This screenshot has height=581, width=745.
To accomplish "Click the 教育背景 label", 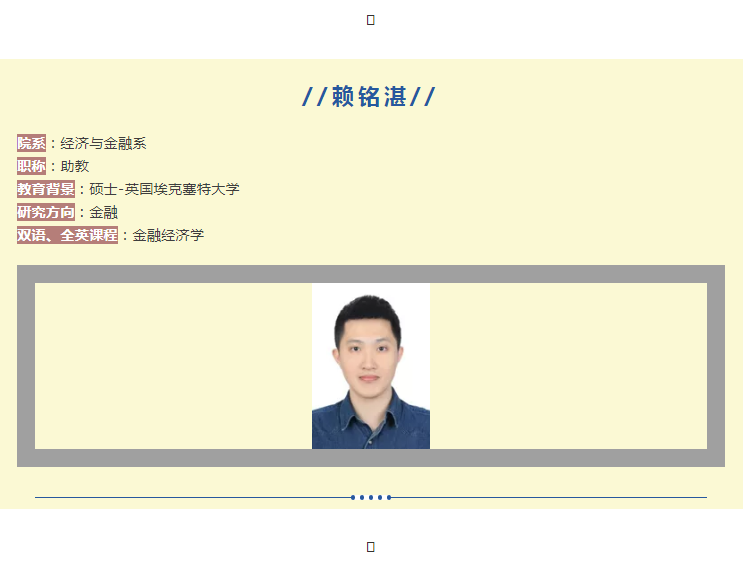I will [x=46, y=189].
